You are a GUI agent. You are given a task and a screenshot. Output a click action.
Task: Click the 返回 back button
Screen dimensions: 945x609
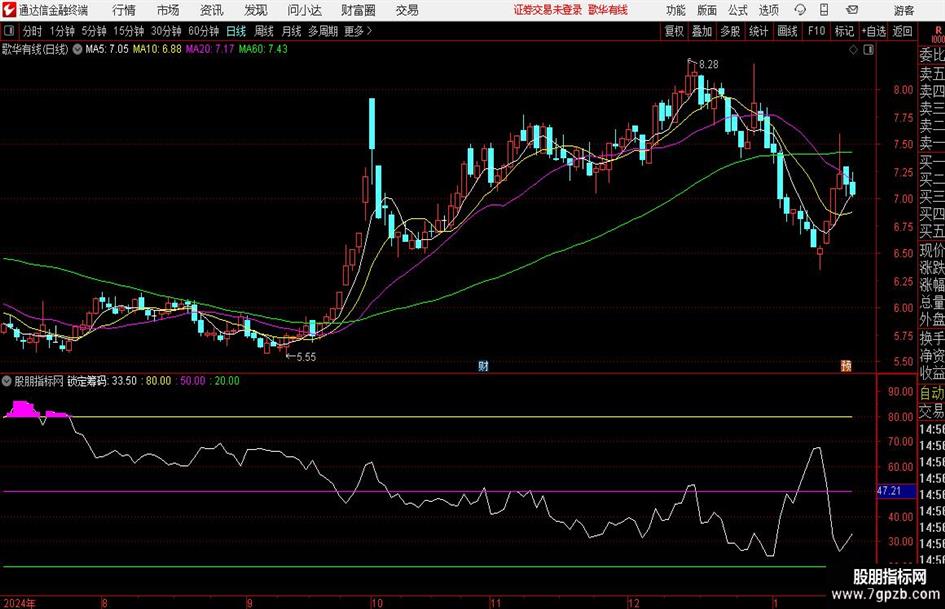pos(902,31)
